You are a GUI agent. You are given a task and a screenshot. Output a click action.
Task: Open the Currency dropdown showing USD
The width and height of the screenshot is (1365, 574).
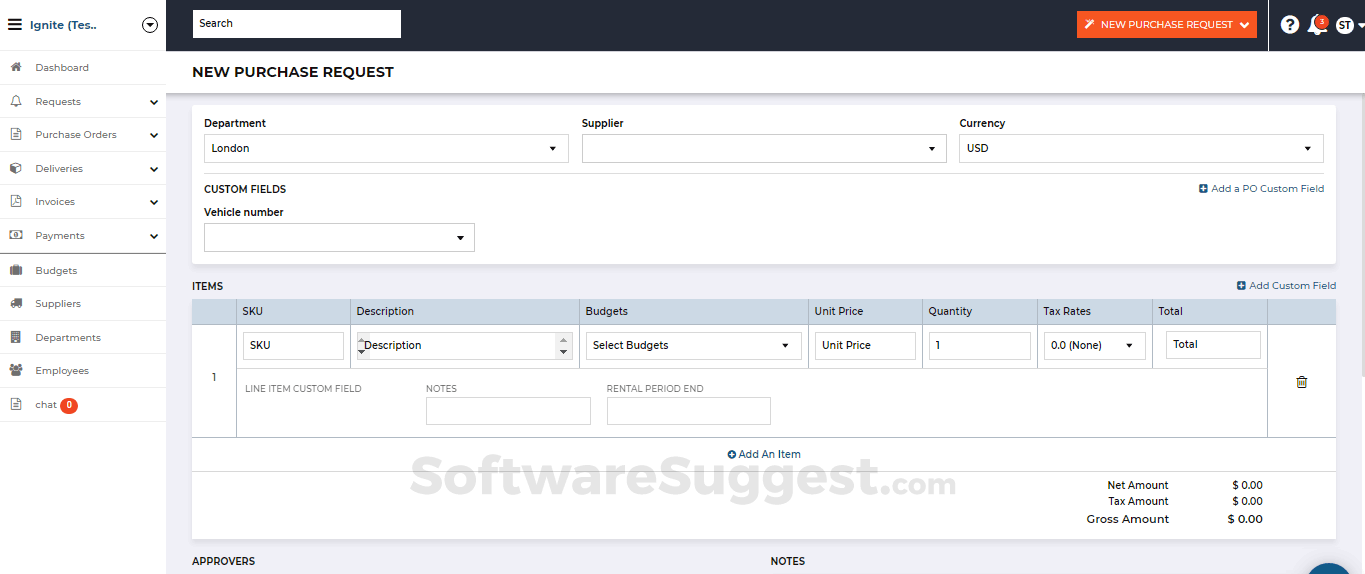click(x=1140, y=149)
